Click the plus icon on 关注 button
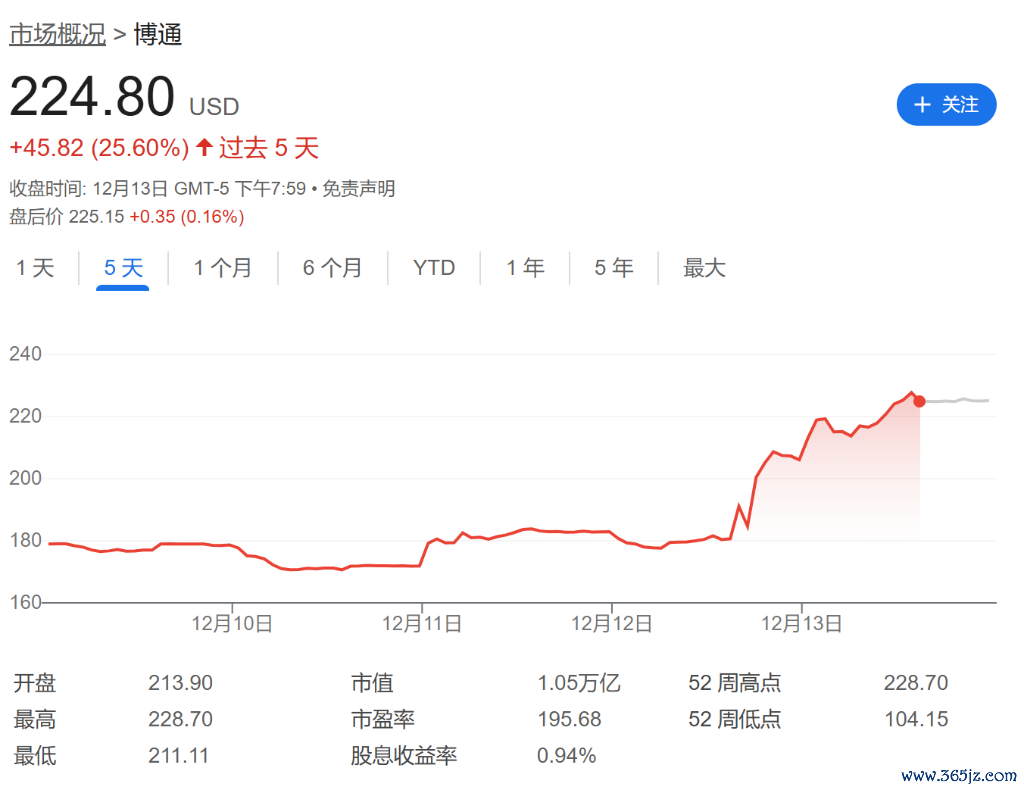Viewport: 1024px width, 791px height. 921,105
